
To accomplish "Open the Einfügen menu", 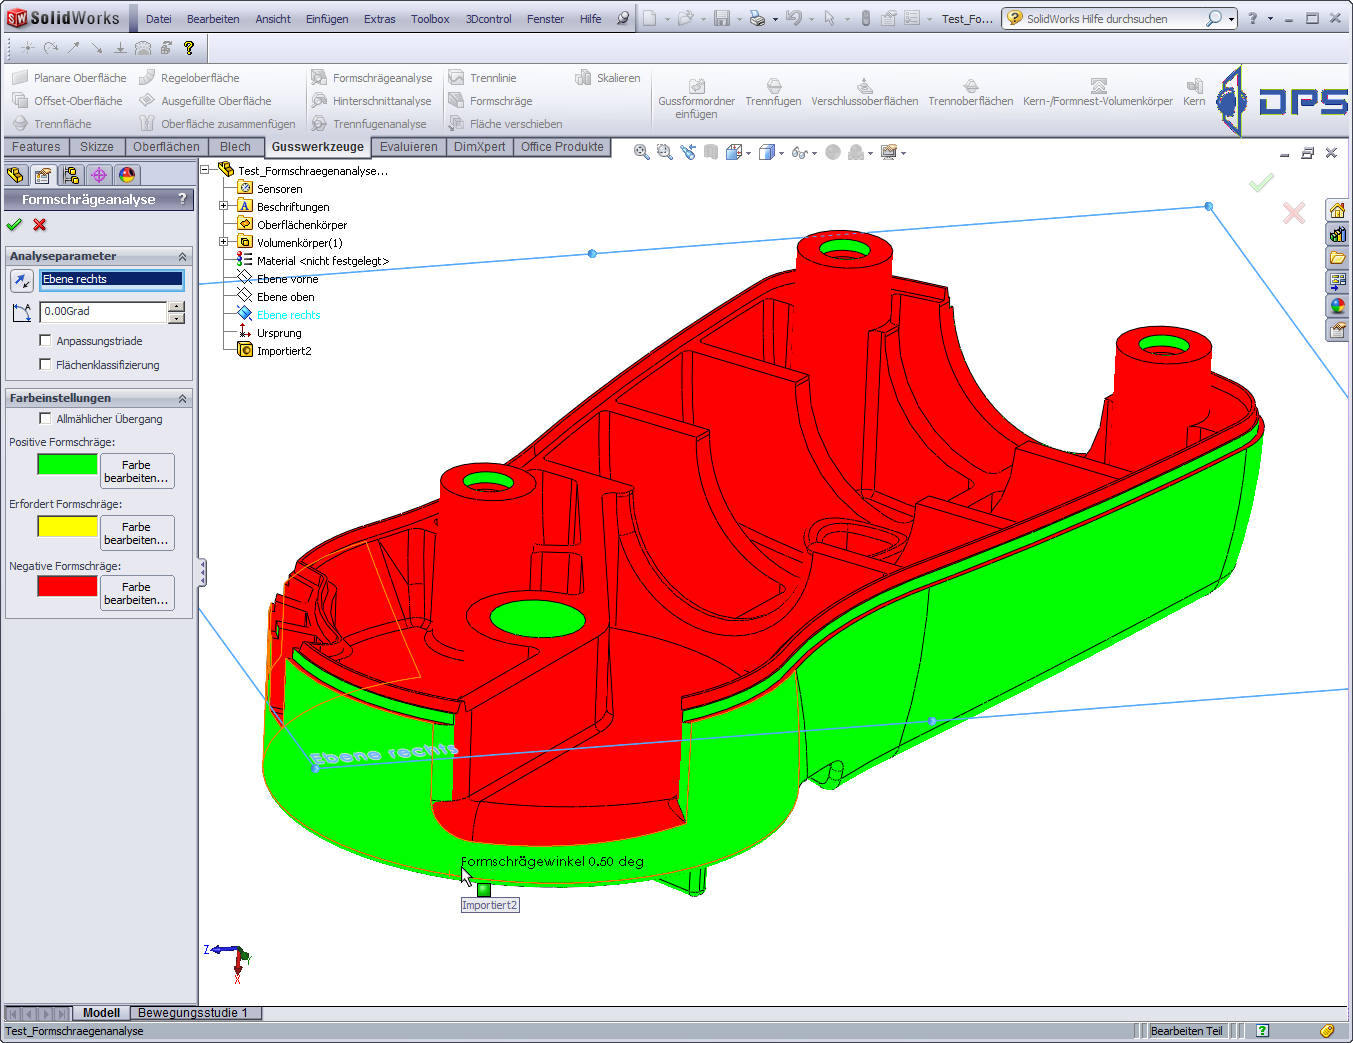I will [x=327, y=19].
